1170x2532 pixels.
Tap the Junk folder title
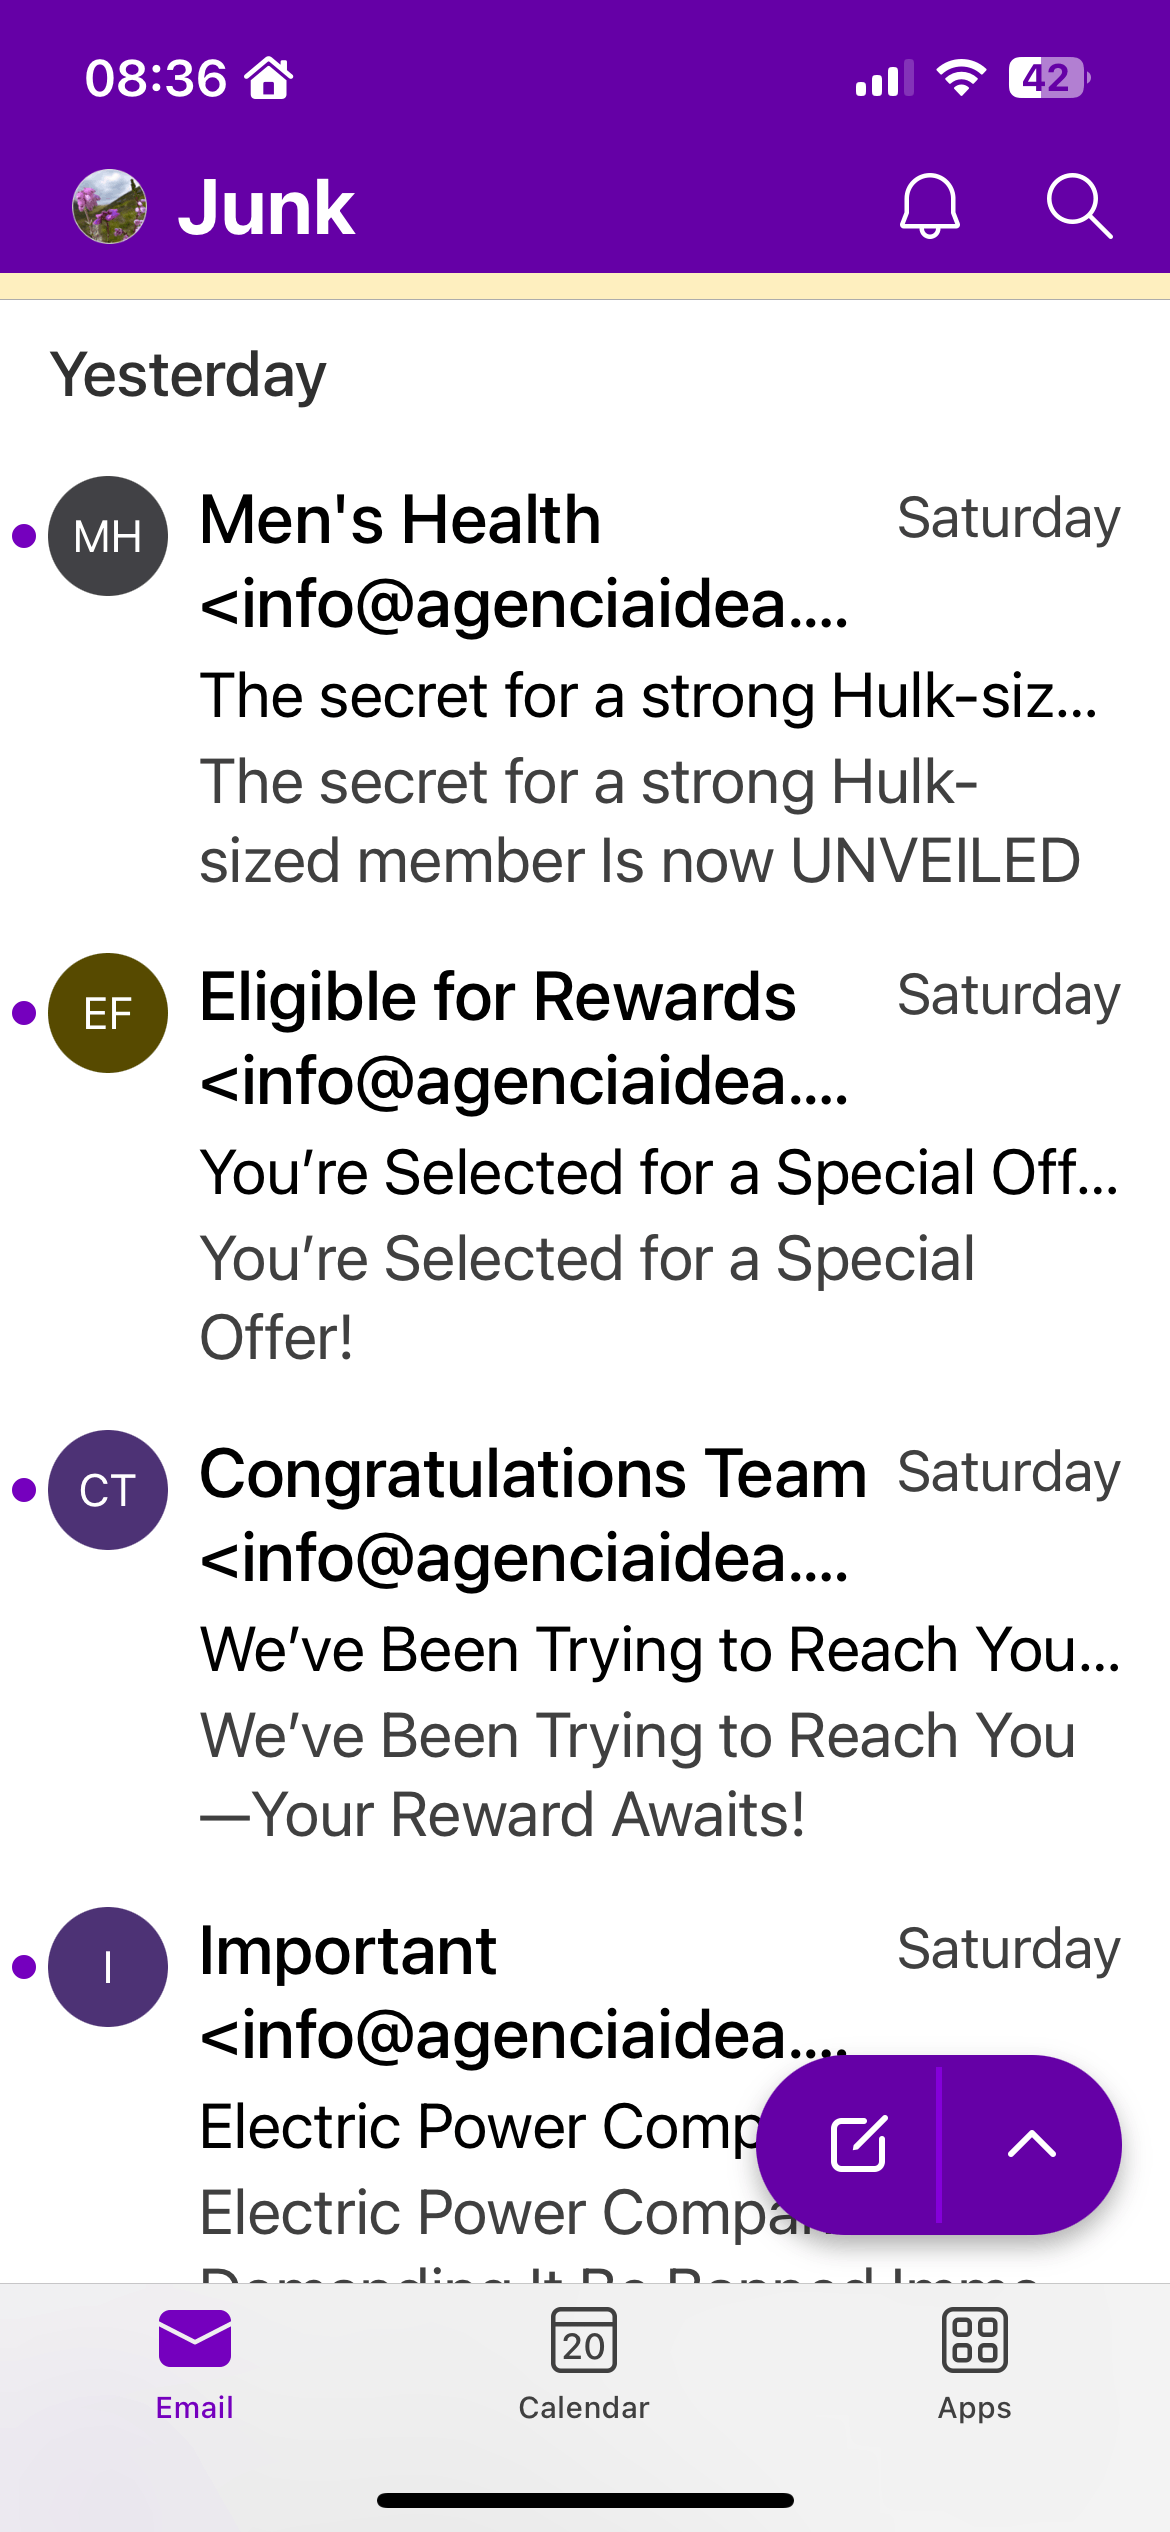click(266, 208)
